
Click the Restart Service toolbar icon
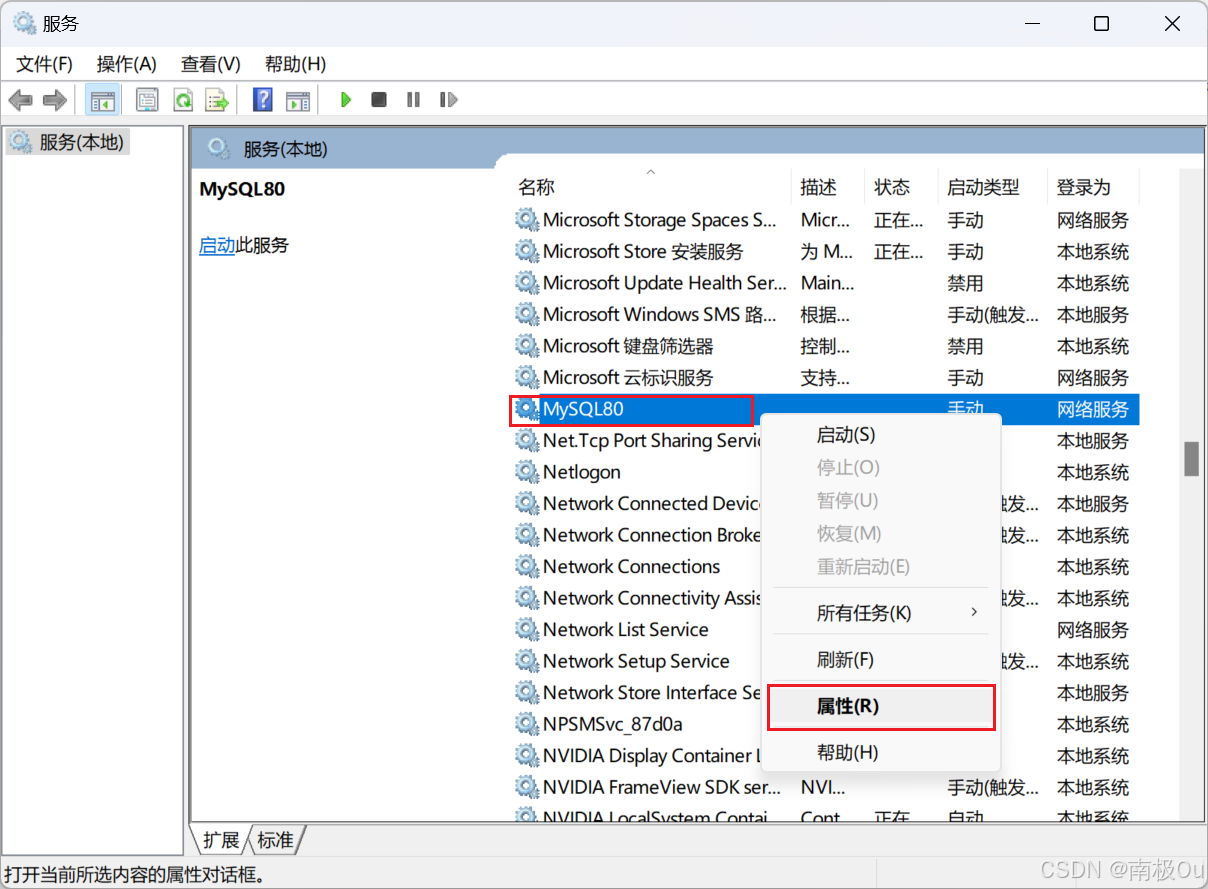pos(448,100)
